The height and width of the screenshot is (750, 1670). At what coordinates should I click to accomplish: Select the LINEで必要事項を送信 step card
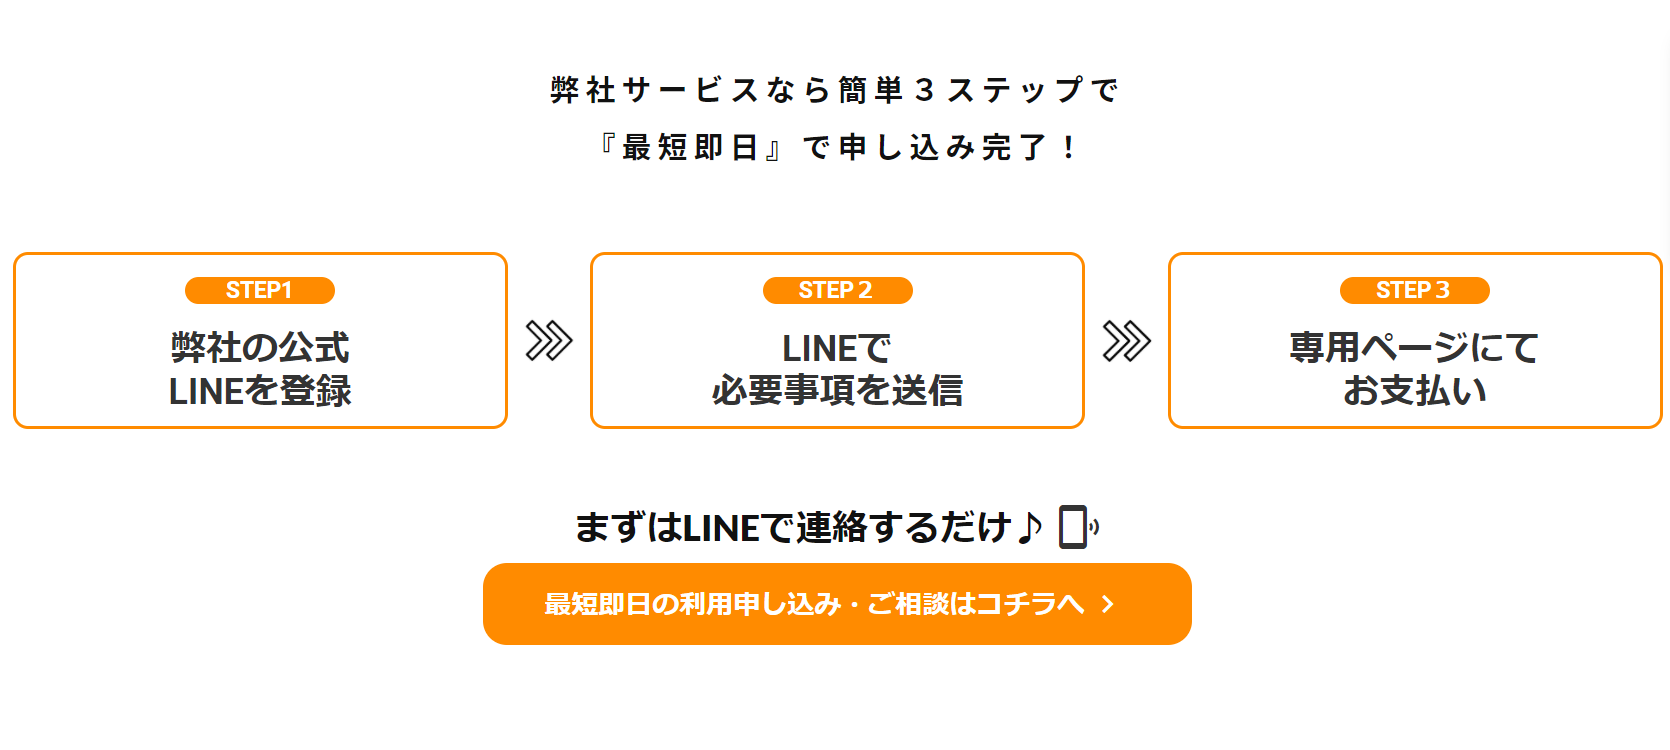[x=837, y=341]
